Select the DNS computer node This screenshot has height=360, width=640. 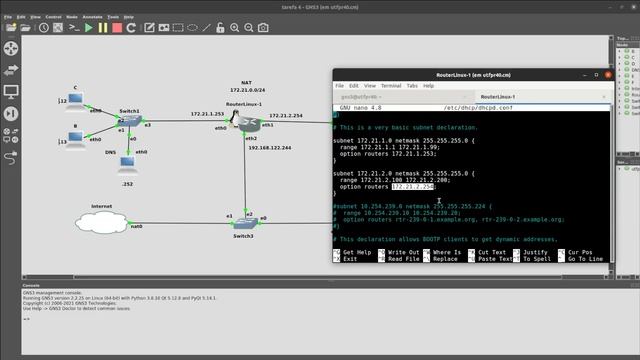pos(127,164)
